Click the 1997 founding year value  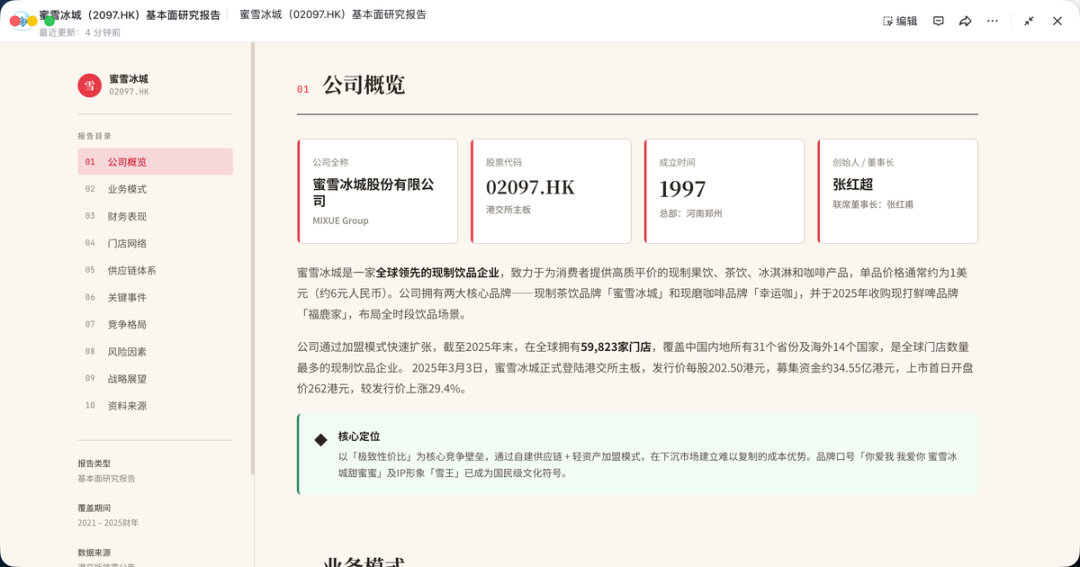click(x=682, y=189)
